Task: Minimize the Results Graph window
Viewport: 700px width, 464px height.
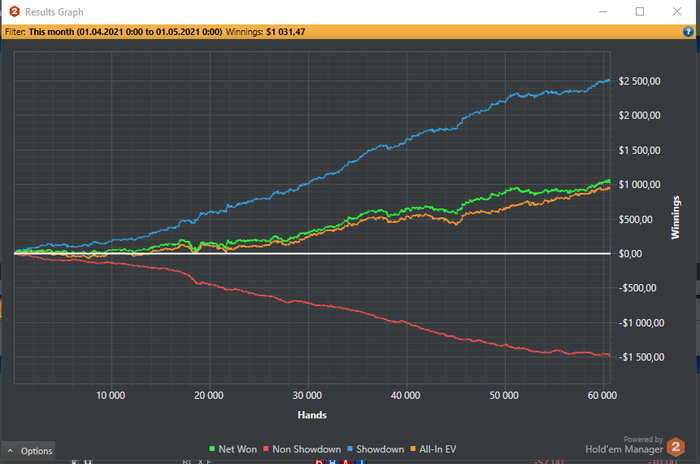Action: pyautogui.click(x=603, y=12)
